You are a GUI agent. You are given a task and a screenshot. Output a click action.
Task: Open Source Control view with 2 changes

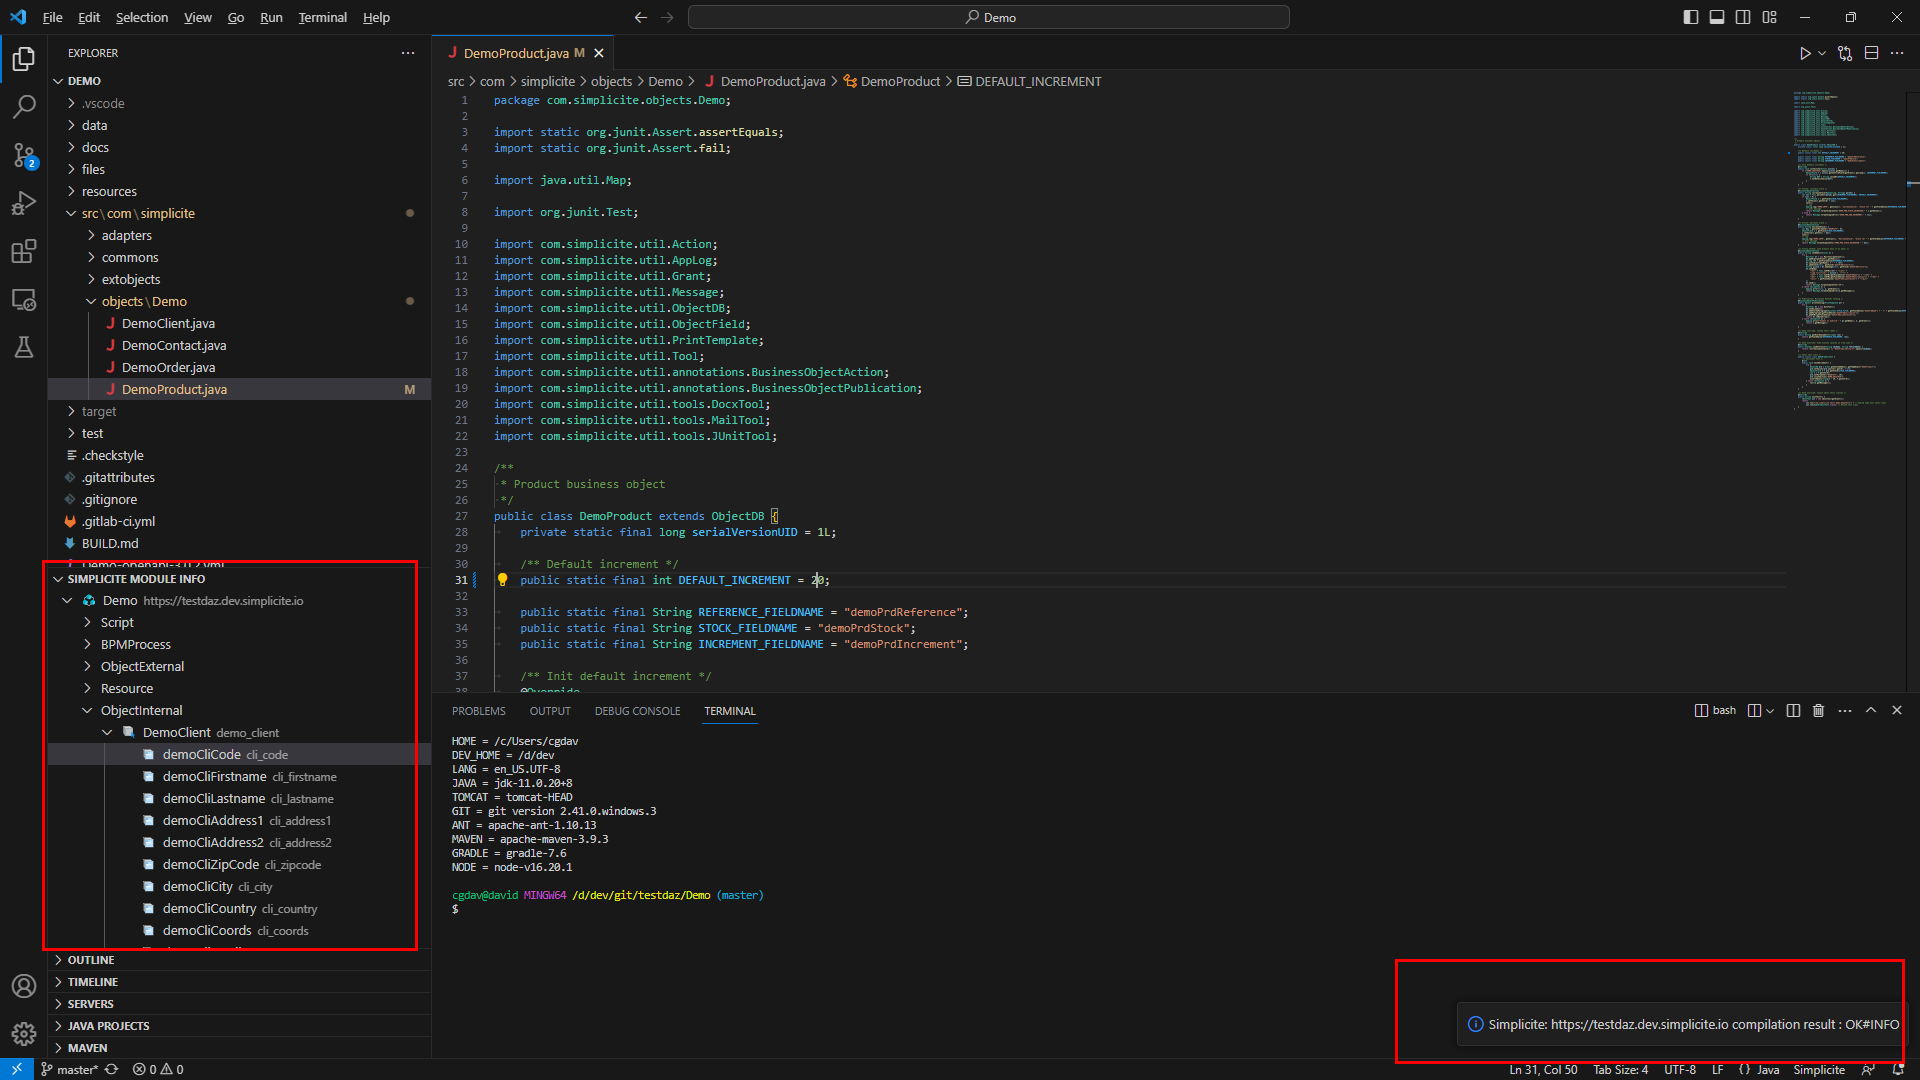pyautogui.click(x=24, y=155)
